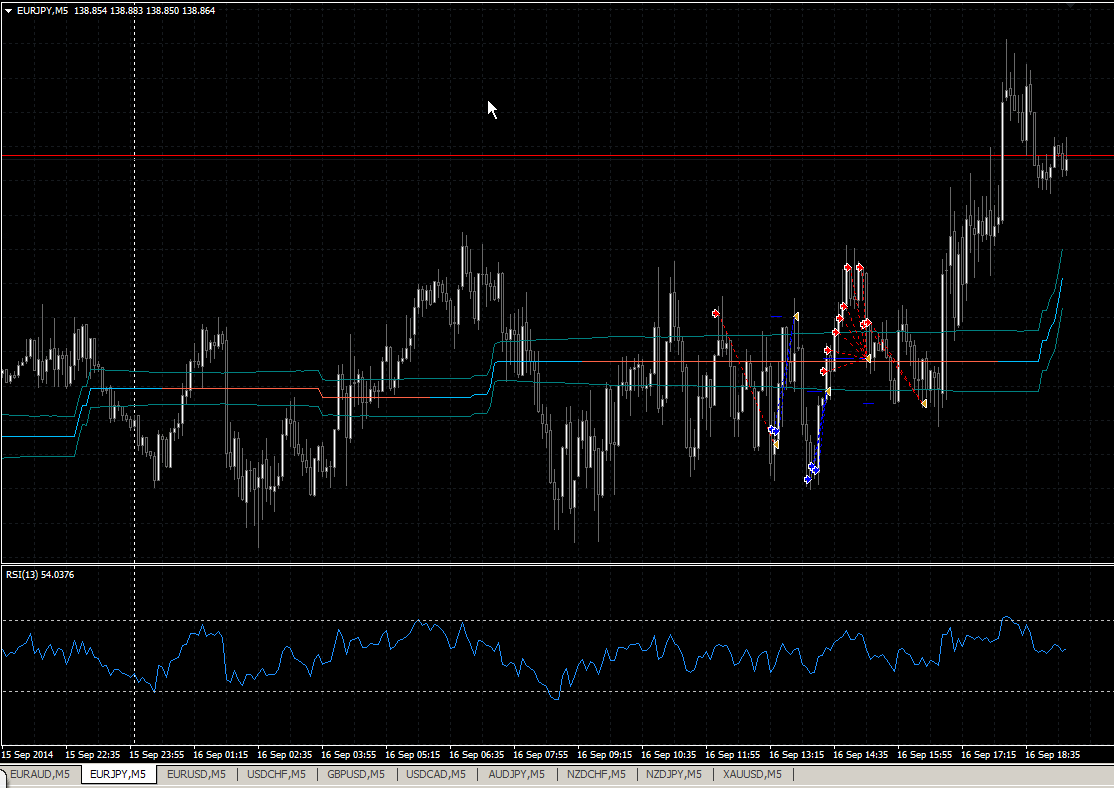Viewport: 1114px width, 788px height.
Task: Select the USDCAD,M5 chart tab
Action: (436, 774)
